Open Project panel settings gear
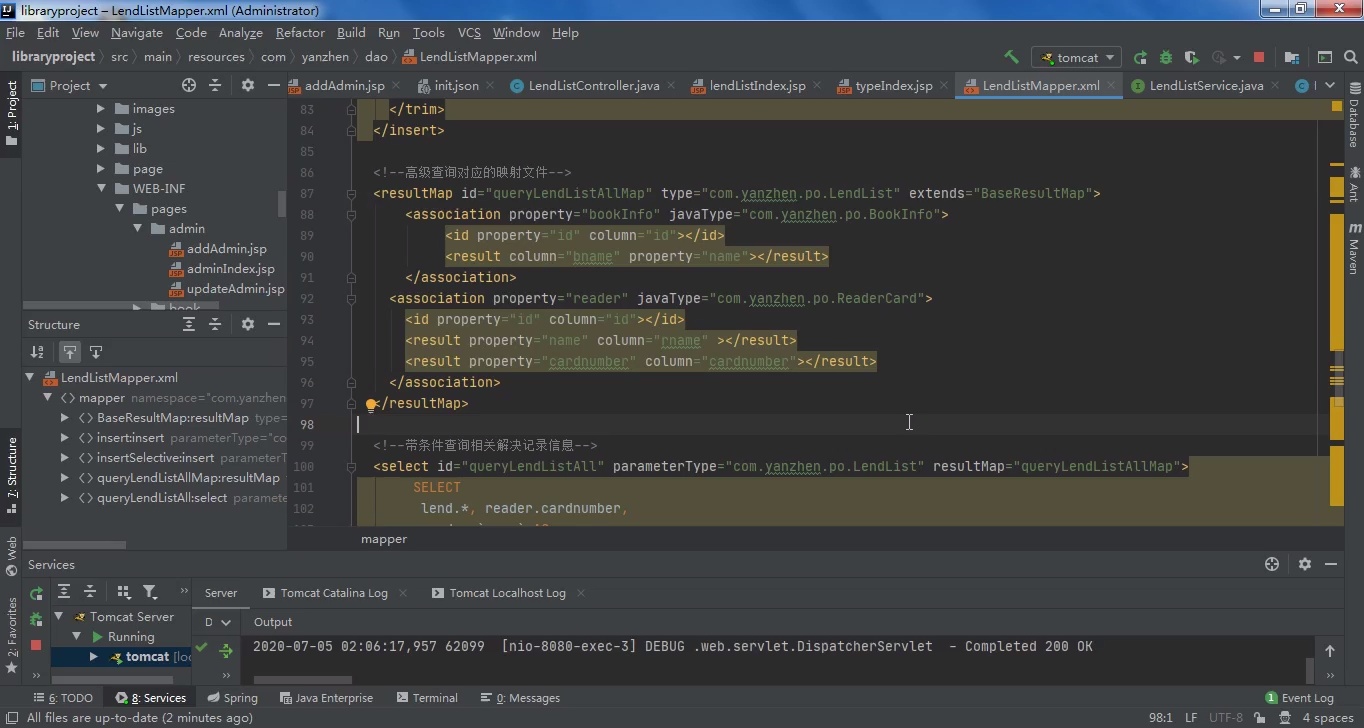The height and width of the screenshot is (728, 1364). point(248,85)
